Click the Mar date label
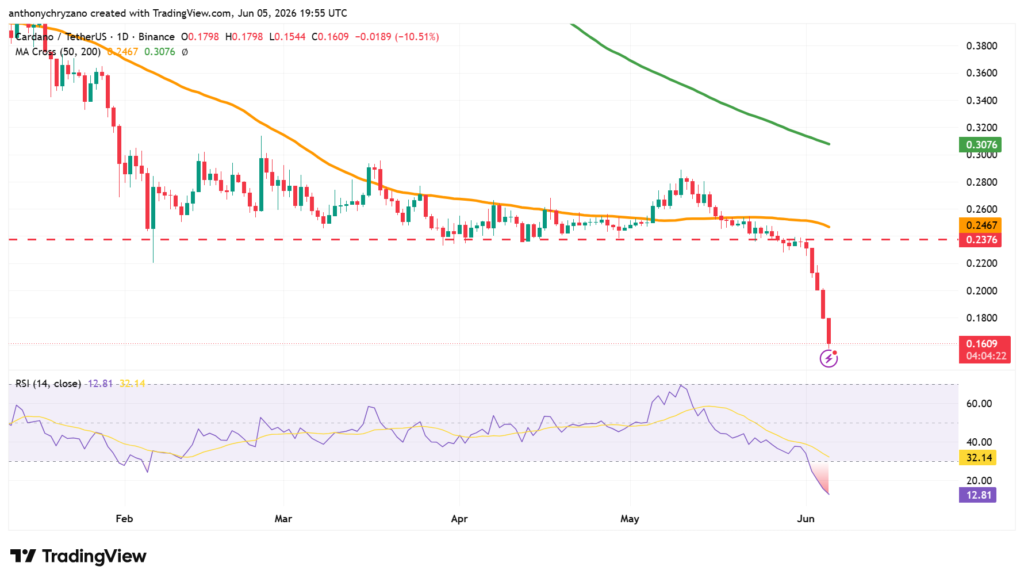Screen dimensions: 1024x582 coord(283,519)
